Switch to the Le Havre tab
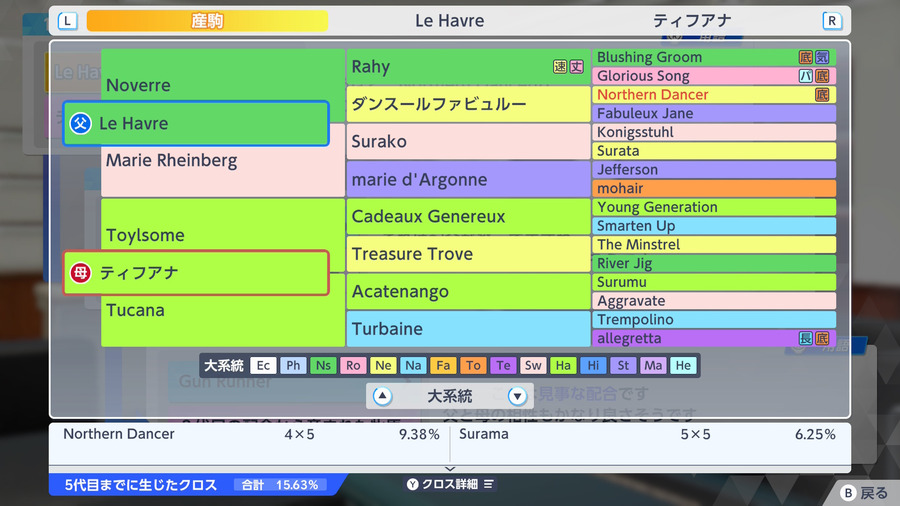This screenshot has height=506, width=900. (449, 21)
